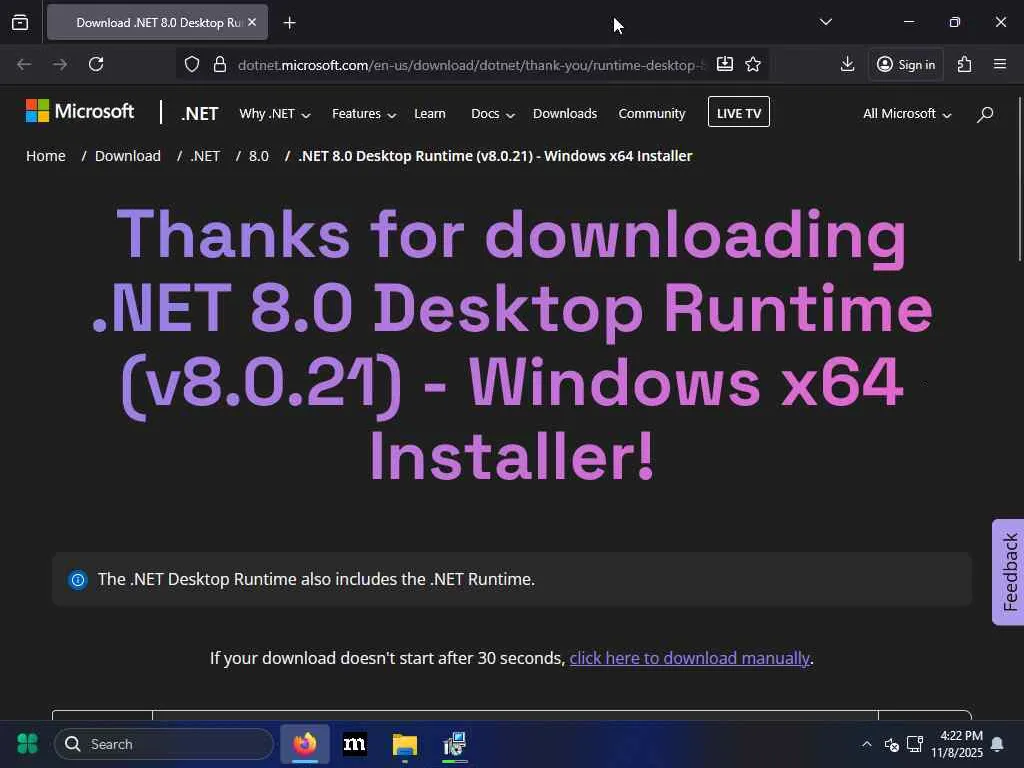Open a new browser tab
This screenshot has height=768, width=1024.
coord(290,23)
